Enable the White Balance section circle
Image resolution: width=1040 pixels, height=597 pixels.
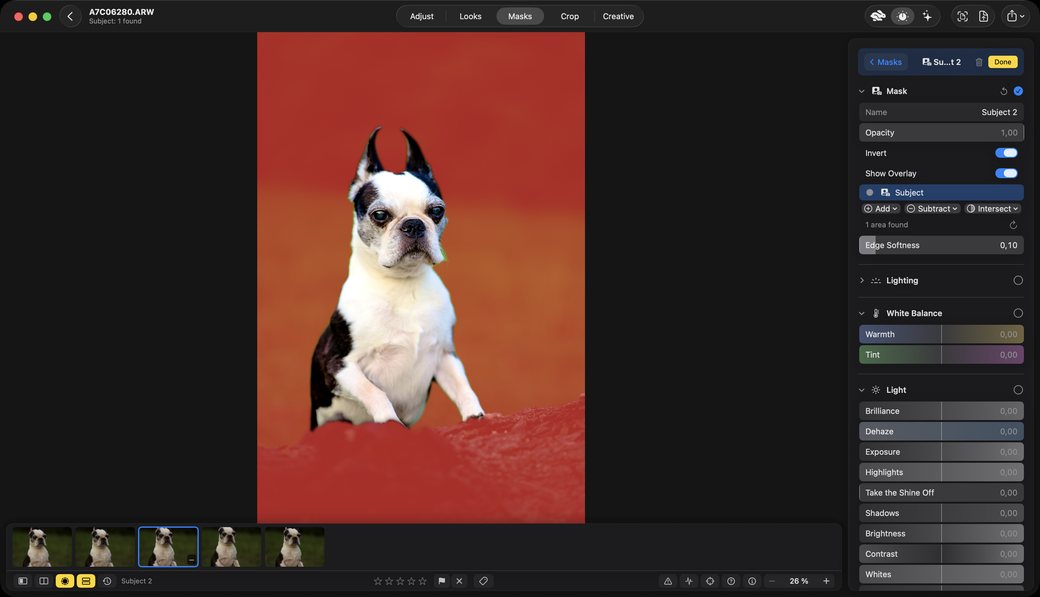click(1018, 313)
